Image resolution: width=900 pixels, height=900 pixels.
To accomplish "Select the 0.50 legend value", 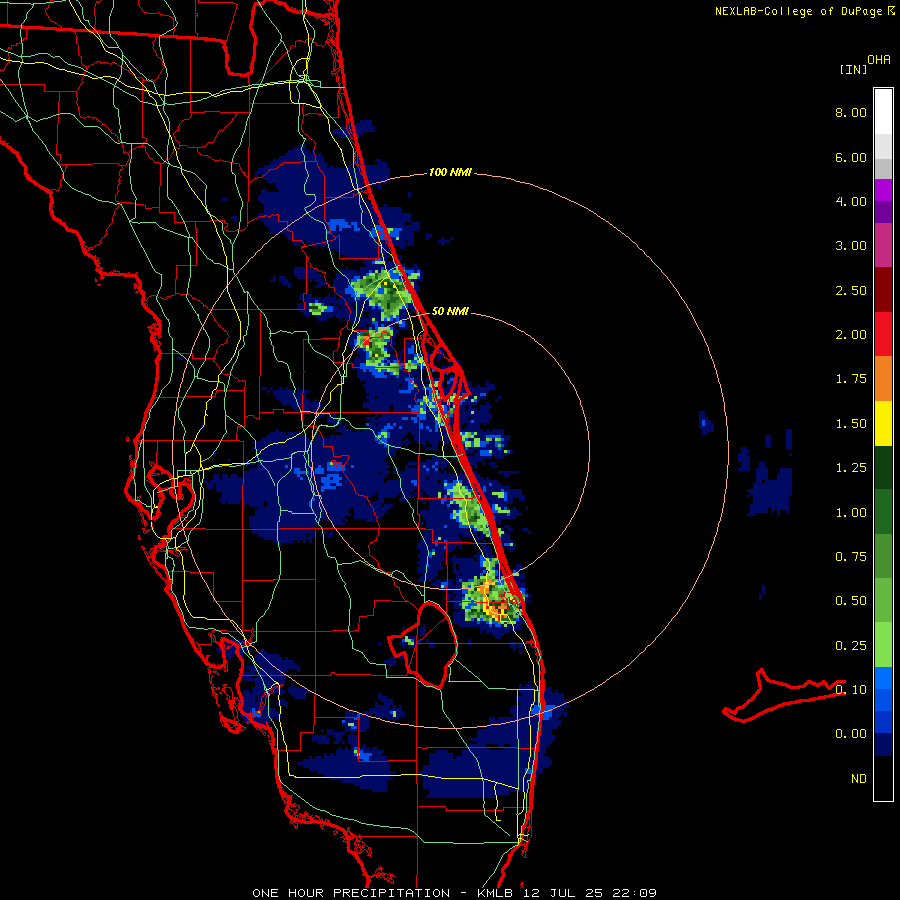I will click(x=851, y=601).
